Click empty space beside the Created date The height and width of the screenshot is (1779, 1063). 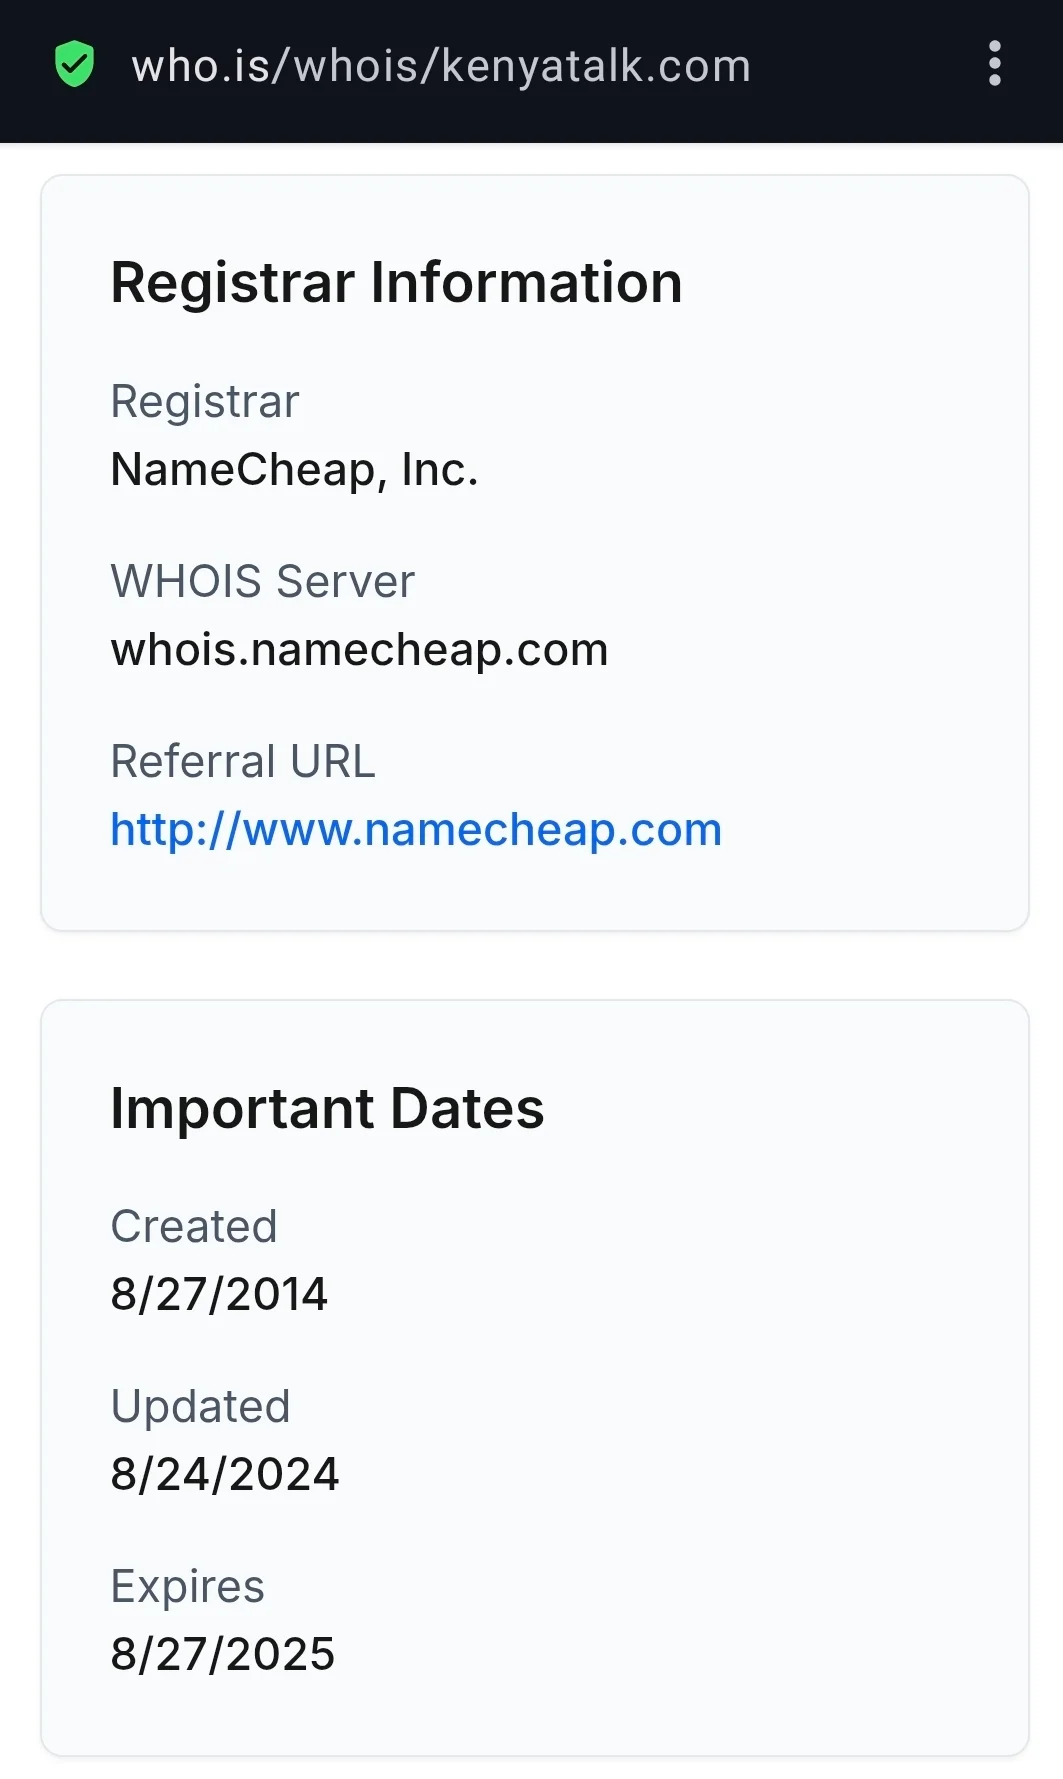tap(670, 1294)
